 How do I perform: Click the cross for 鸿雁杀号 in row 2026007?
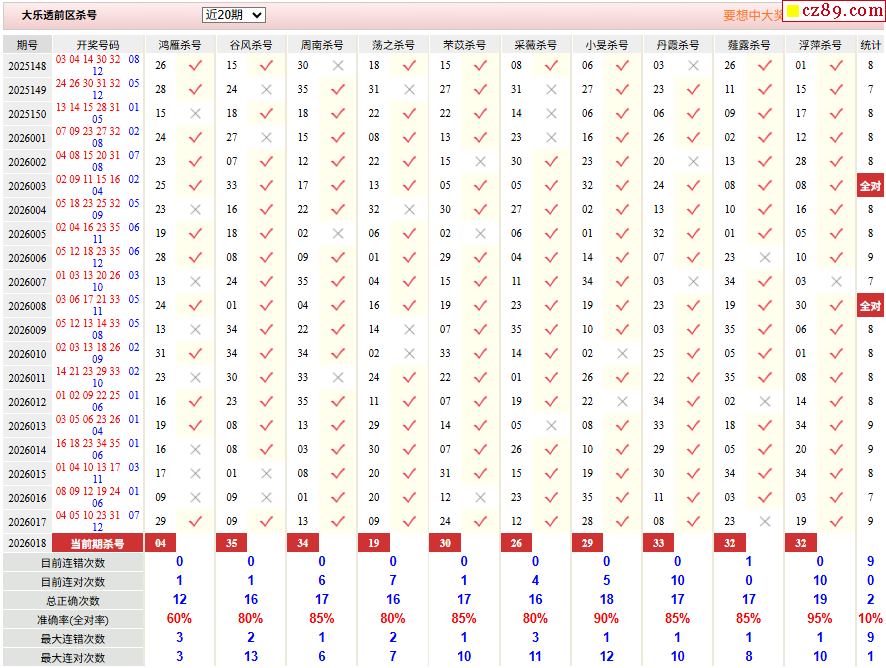(195, 281)
